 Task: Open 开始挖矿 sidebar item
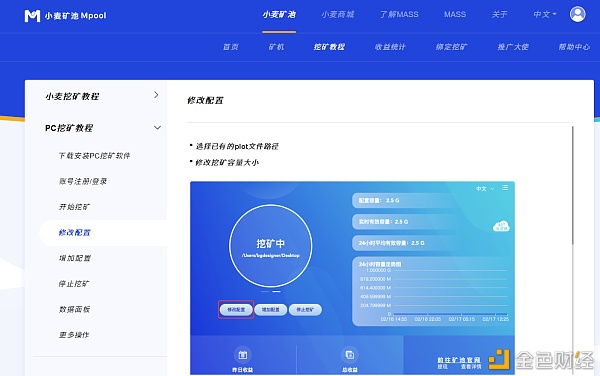(74, 207)
